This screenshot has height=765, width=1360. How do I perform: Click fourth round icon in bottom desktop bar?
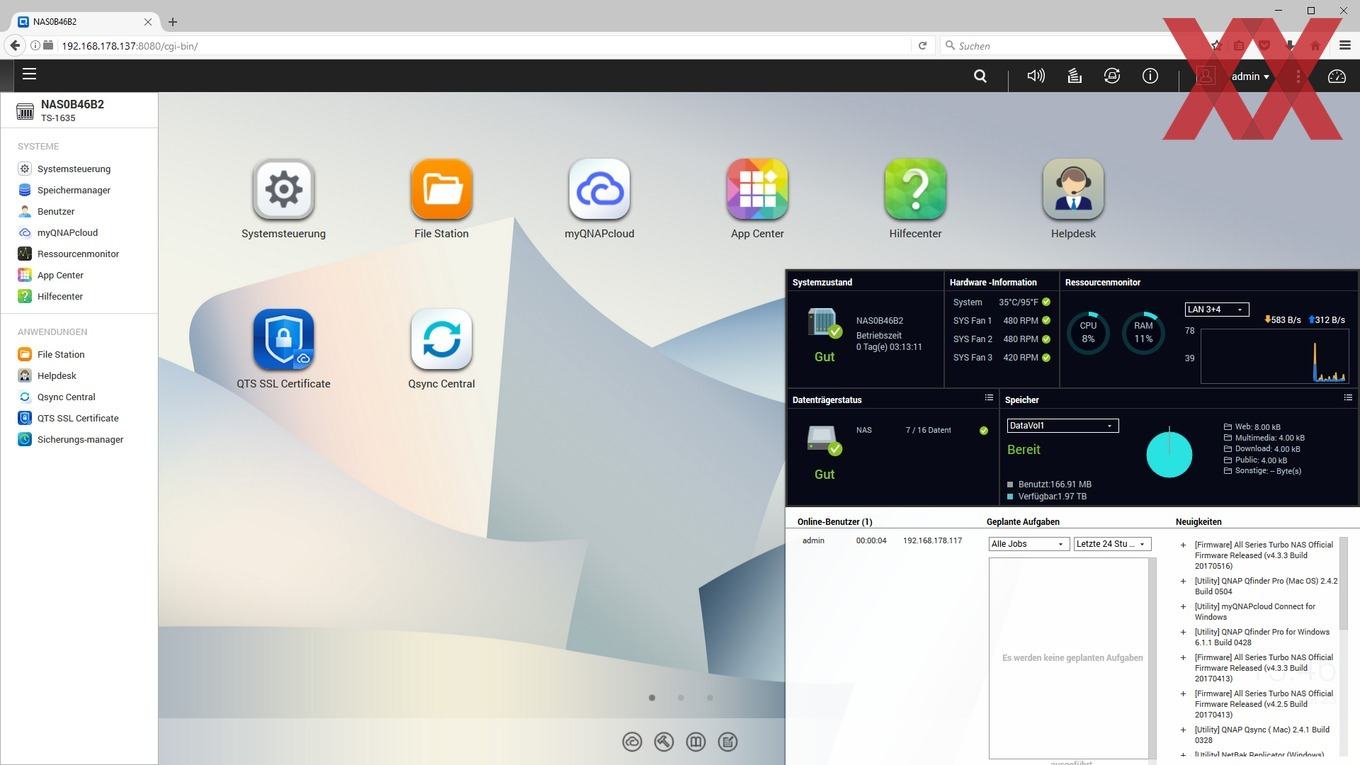[x=728, y=741]
